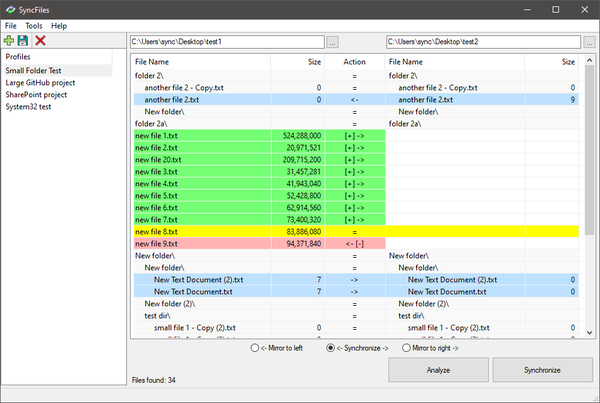This screenshot has width=600, height=403.
Task: Click the right File Name column header
Action: click(455, 62)
